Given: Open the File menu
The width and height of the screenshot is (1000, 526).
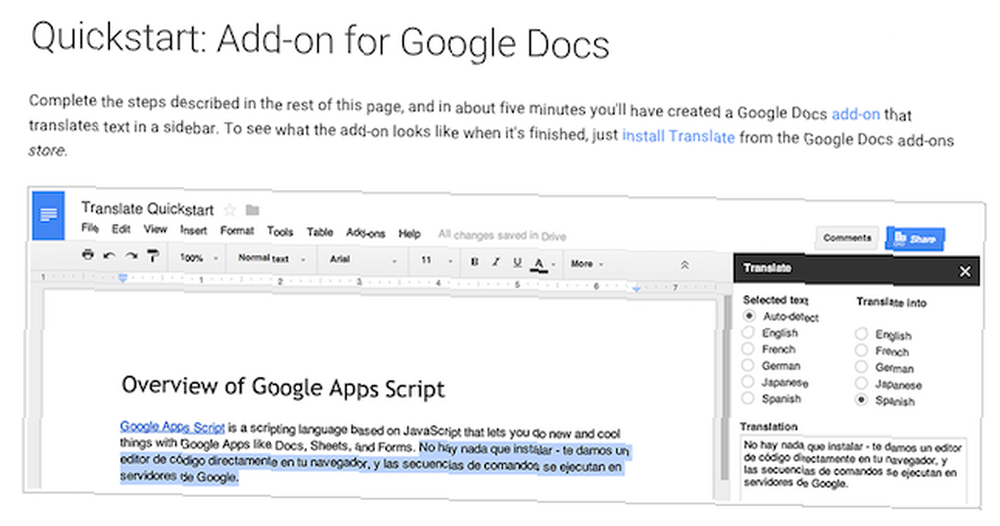Looking at the screenshot, I should click(x=90, y=228).
